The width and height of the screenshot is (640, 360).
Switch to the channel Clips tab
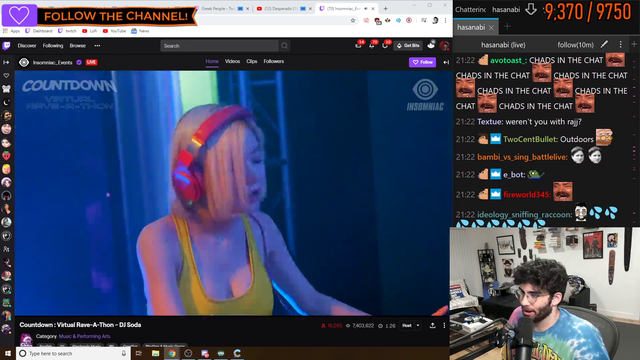pos(251,61)
